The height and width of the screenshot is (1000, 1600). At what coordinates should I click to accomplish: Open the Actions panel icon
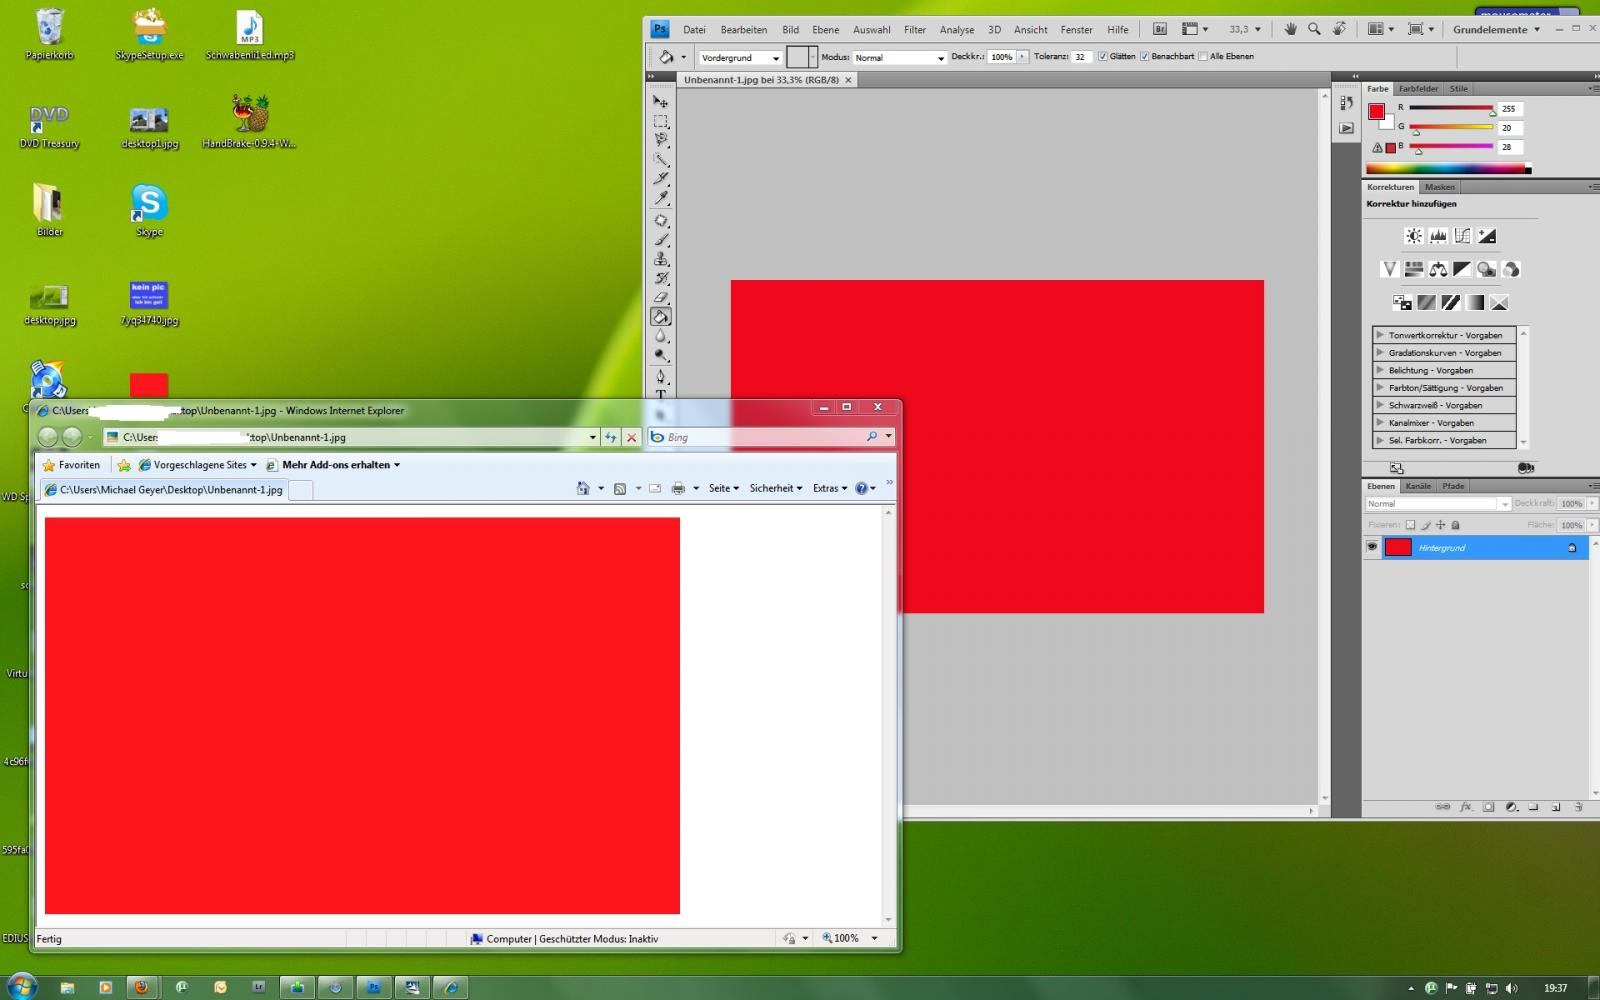[x=1347, y=128]
